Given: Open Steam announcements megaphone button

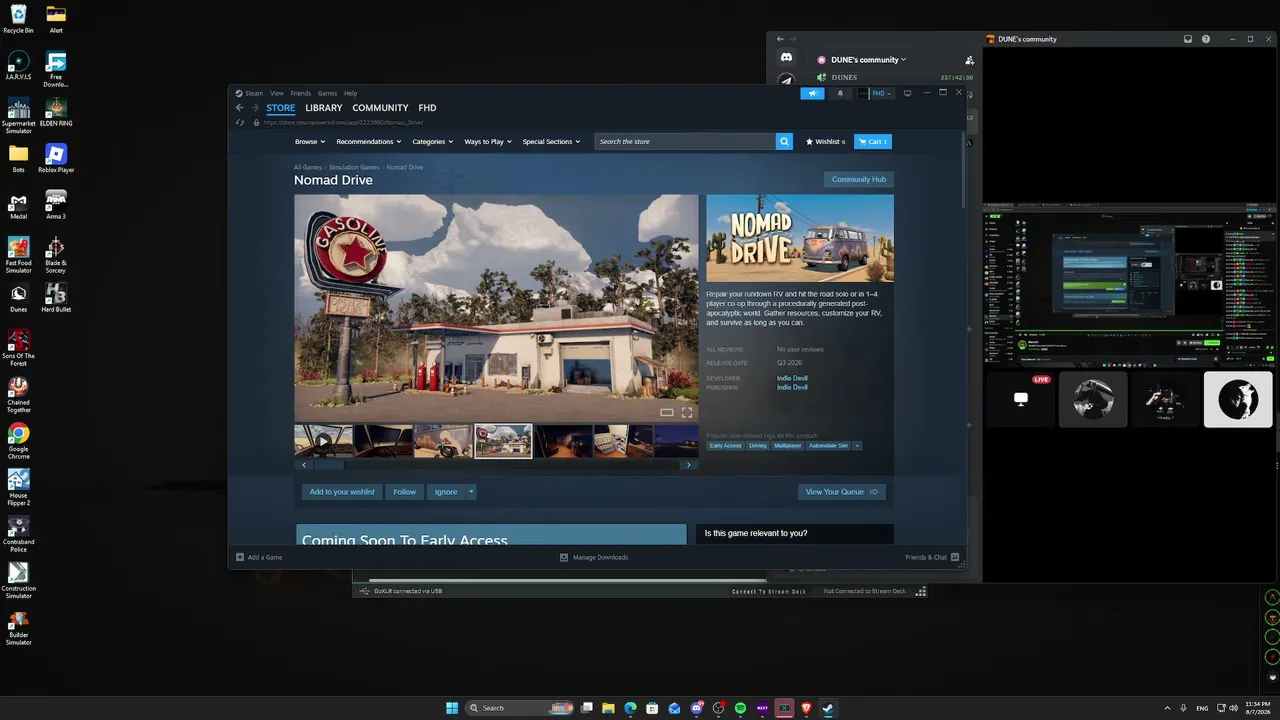Looking at the screenshot, I should coord(812,93).
